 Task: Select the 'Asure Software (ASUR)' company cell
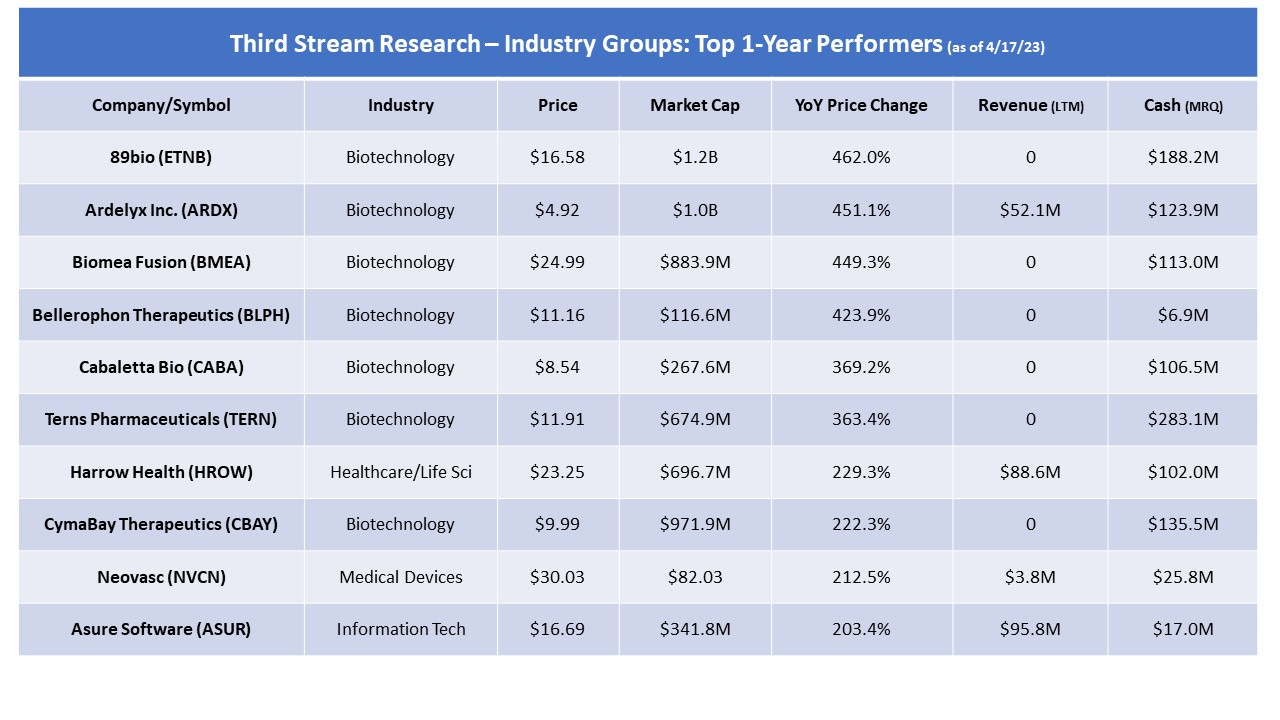(161, 629)
